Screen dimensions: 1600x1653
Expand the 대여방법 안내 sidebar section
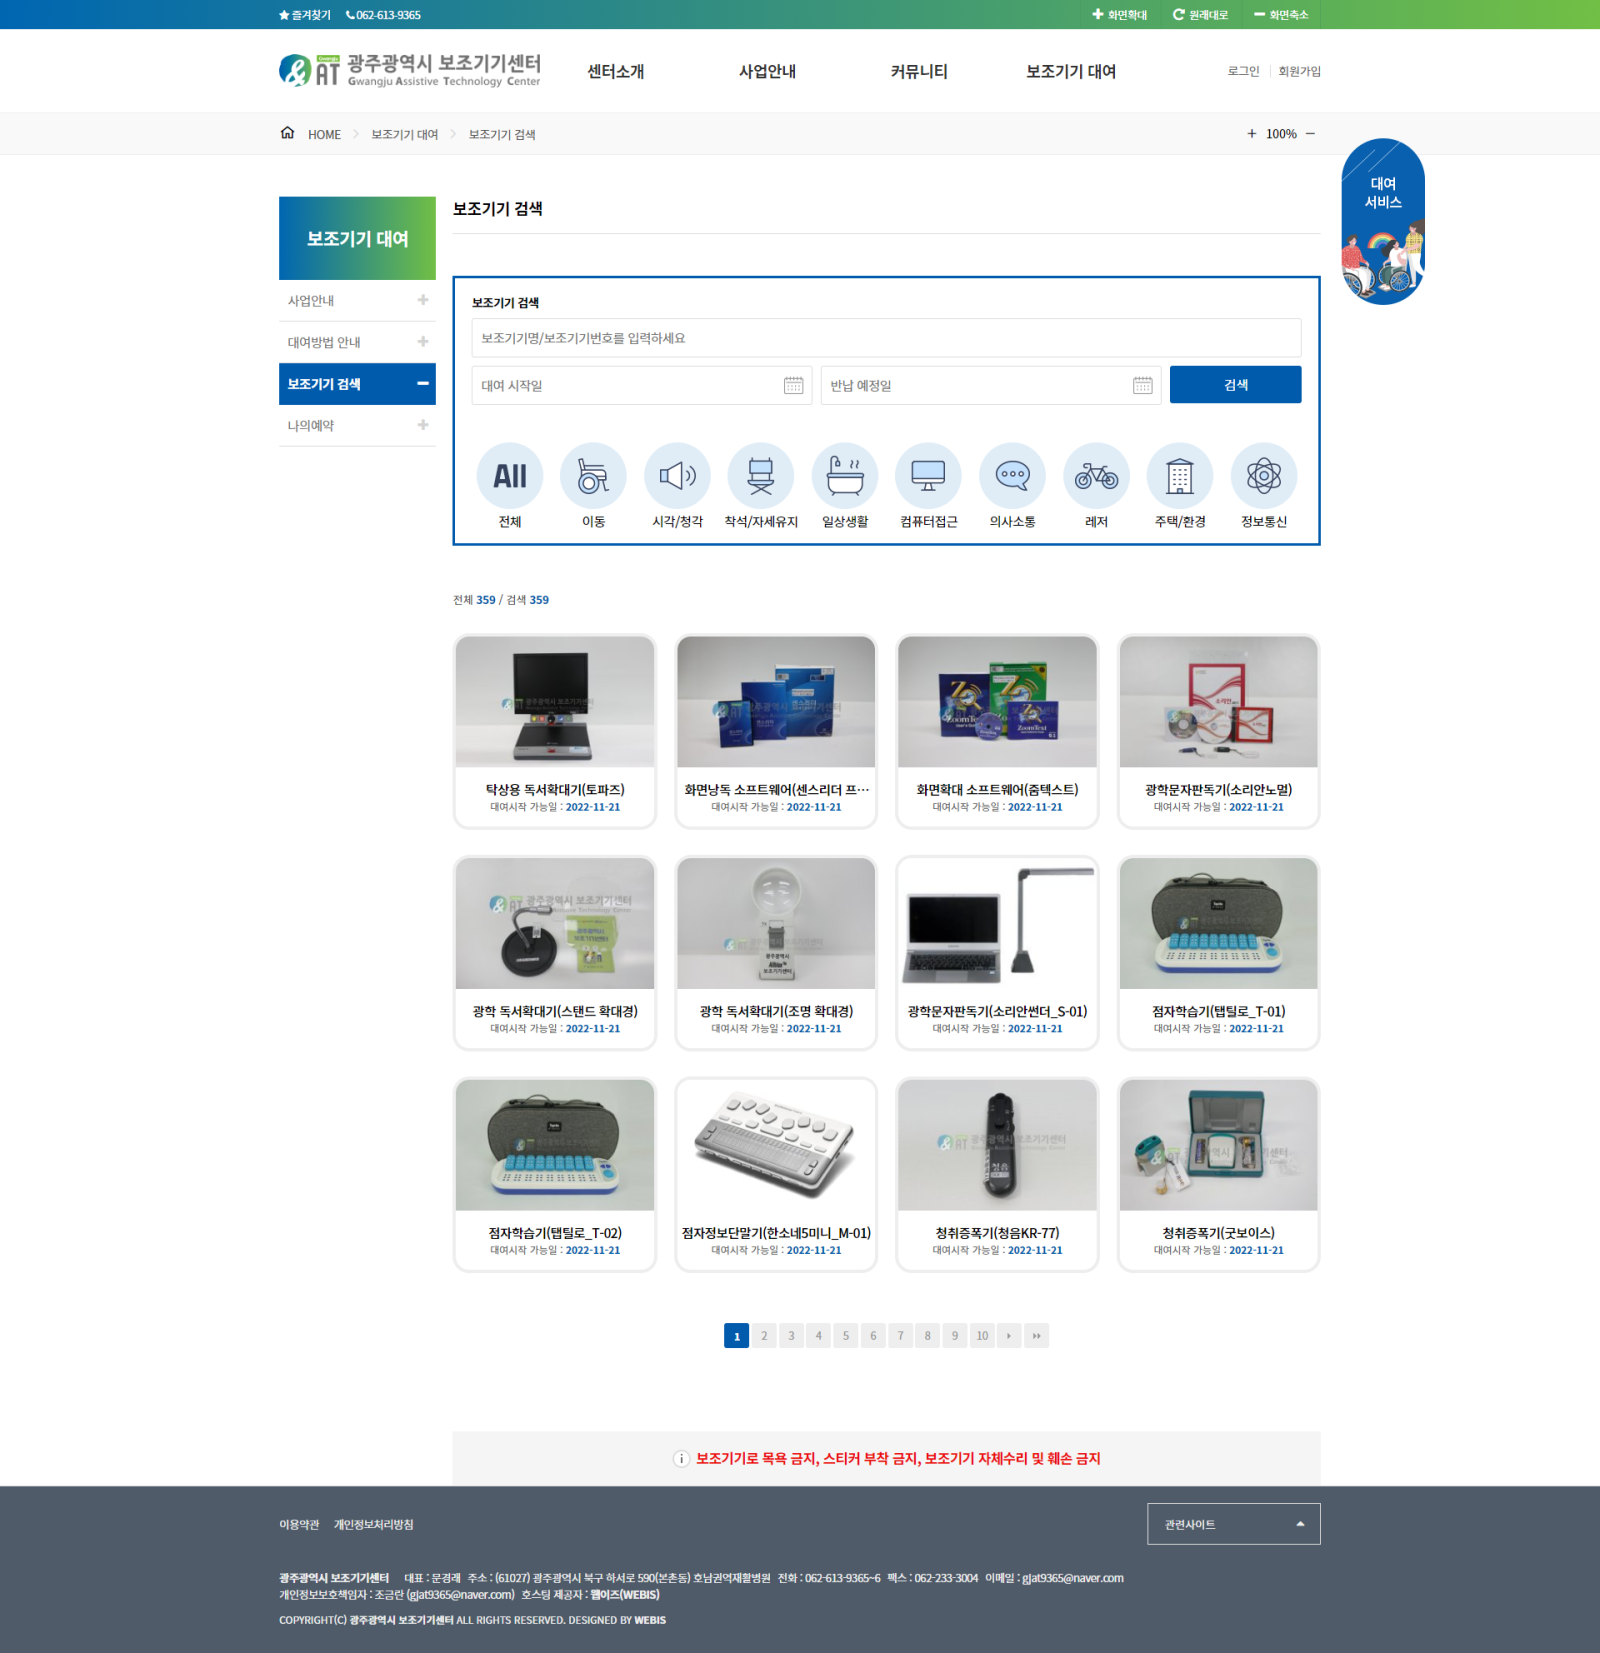423,342
